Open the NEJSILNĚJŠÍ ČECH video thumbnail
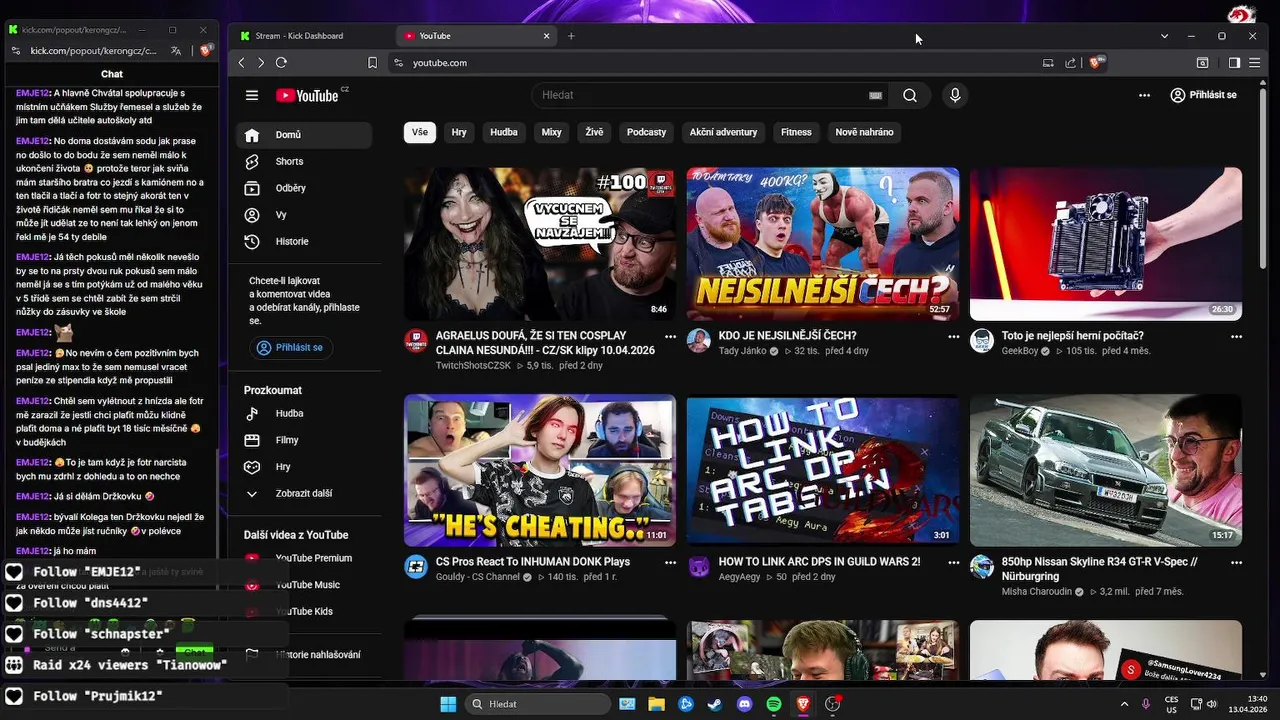This screenshot has width=1280, height=720. pyautogui.click(x=823, y=244)
